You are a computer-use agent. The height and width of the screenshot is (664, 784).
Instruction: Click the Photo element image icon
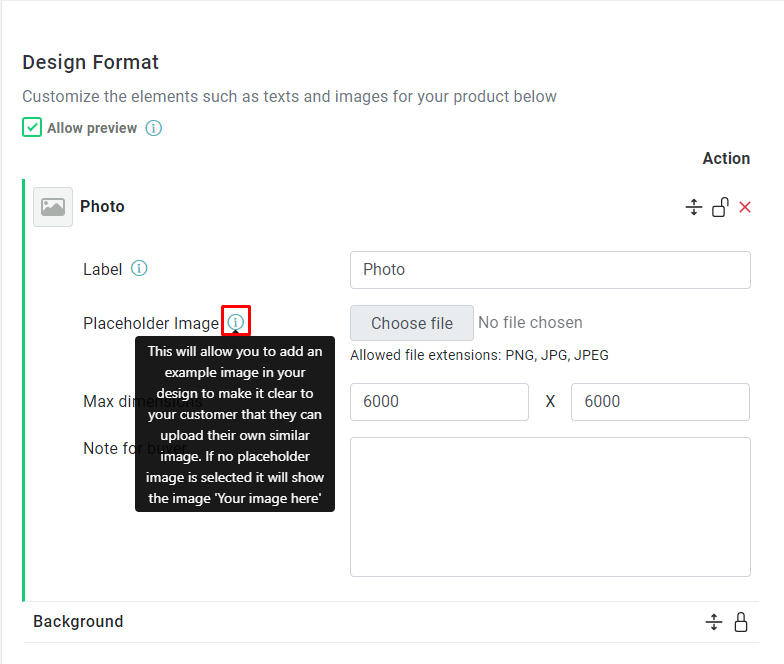pos(53,207)
